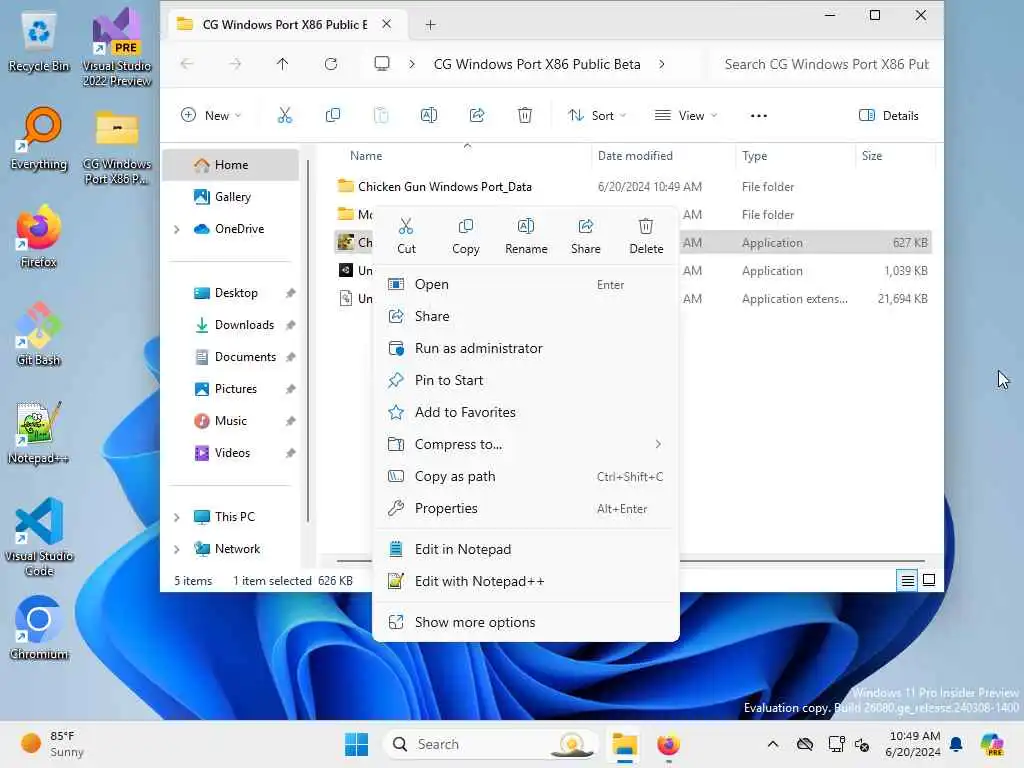Viewport: 1024px width, 768px height.
Task: Click toolbar Copy icon
Action: point(333,116)
